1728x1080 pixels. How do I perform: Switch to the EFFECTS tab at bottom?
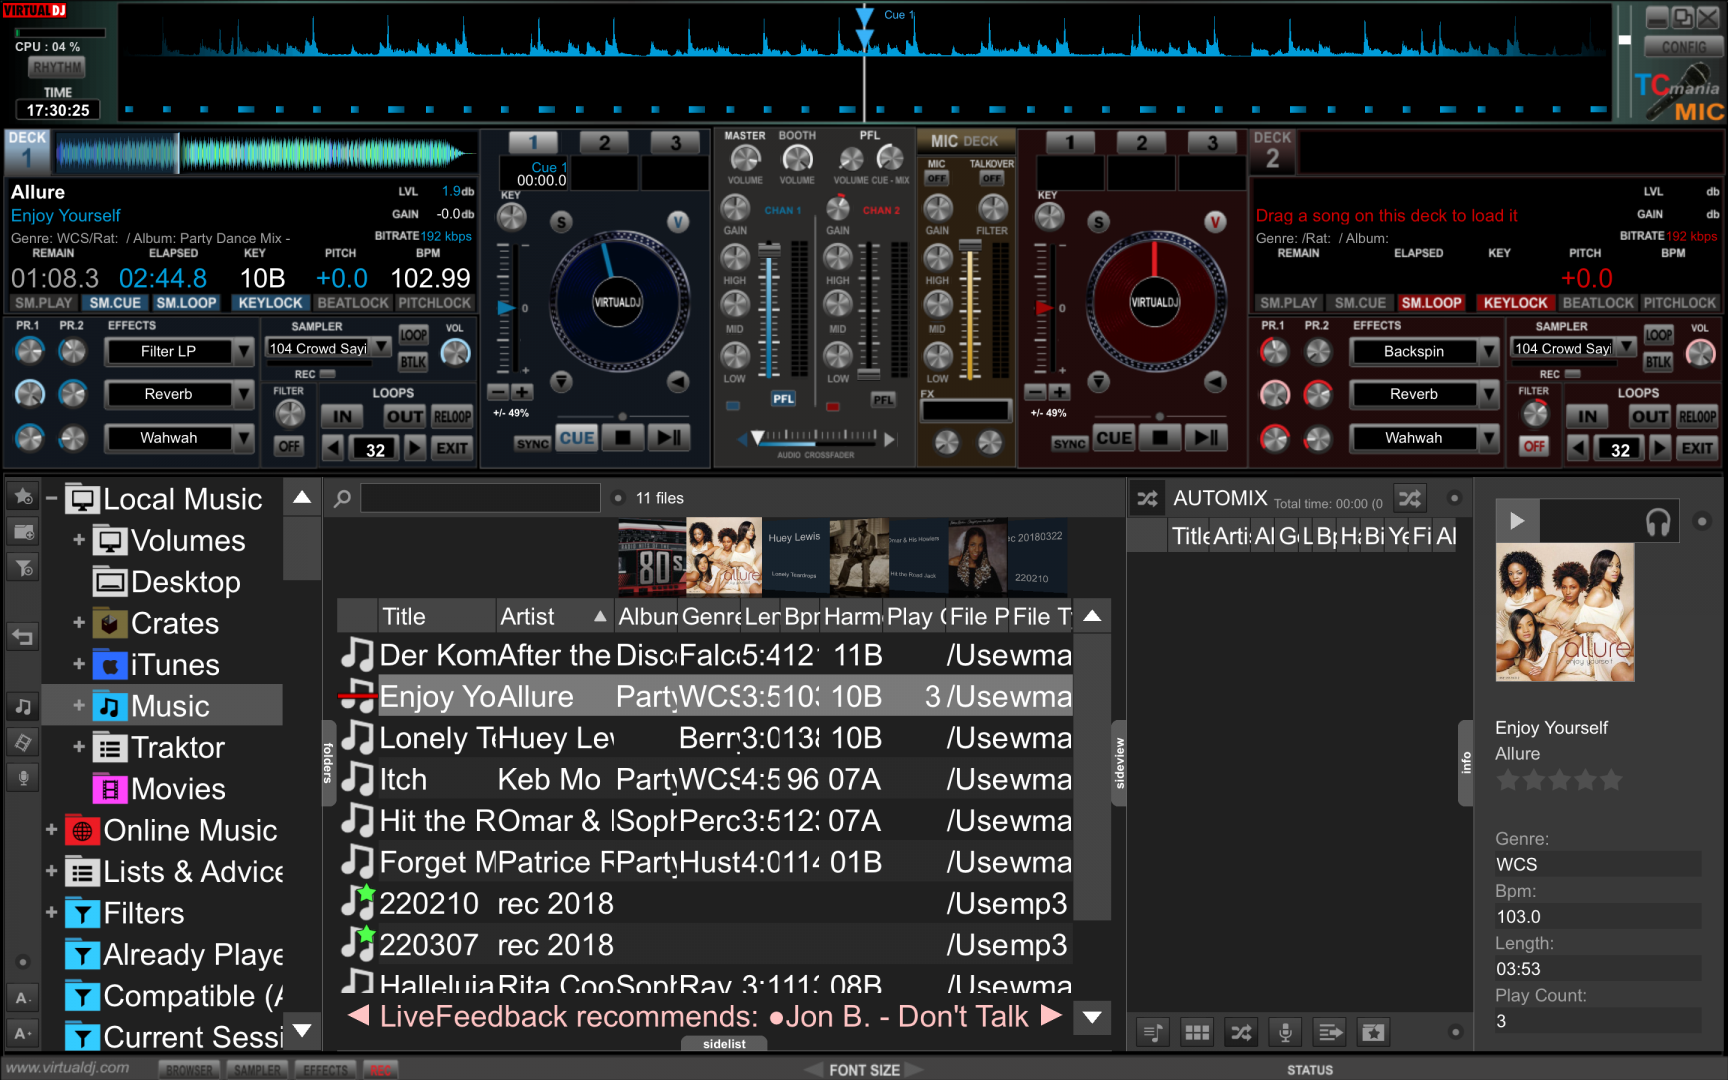click(325, 1069)
